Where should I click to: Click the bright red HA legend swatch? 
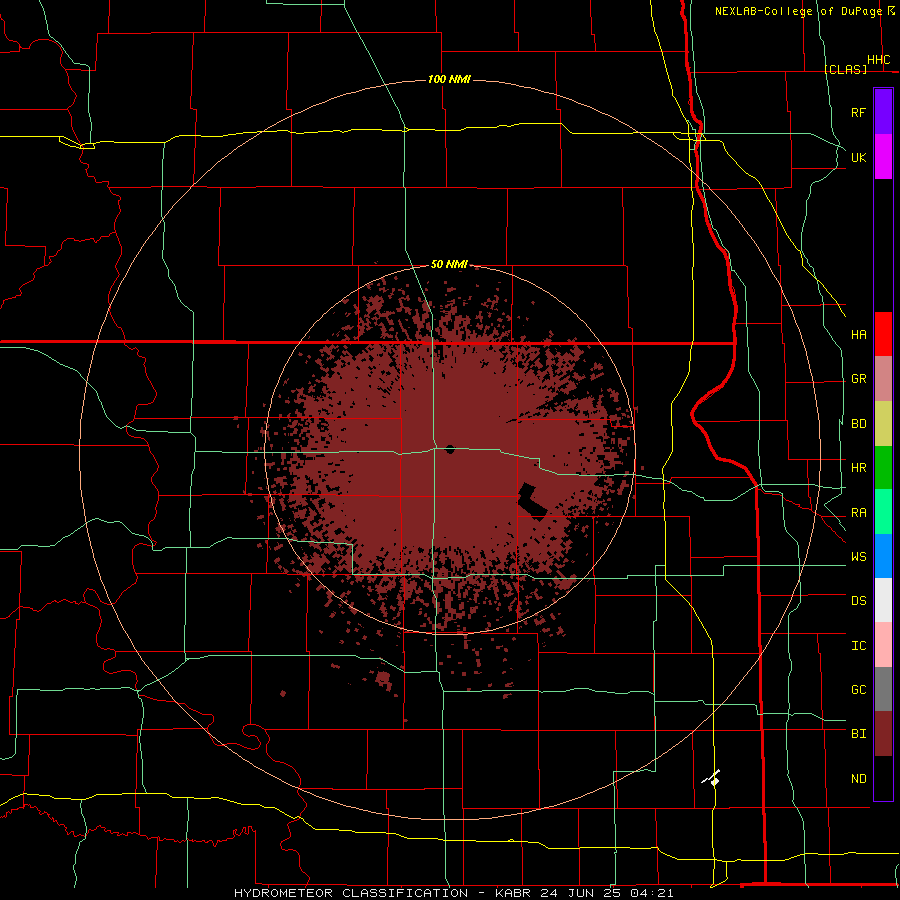pos(883,334)
